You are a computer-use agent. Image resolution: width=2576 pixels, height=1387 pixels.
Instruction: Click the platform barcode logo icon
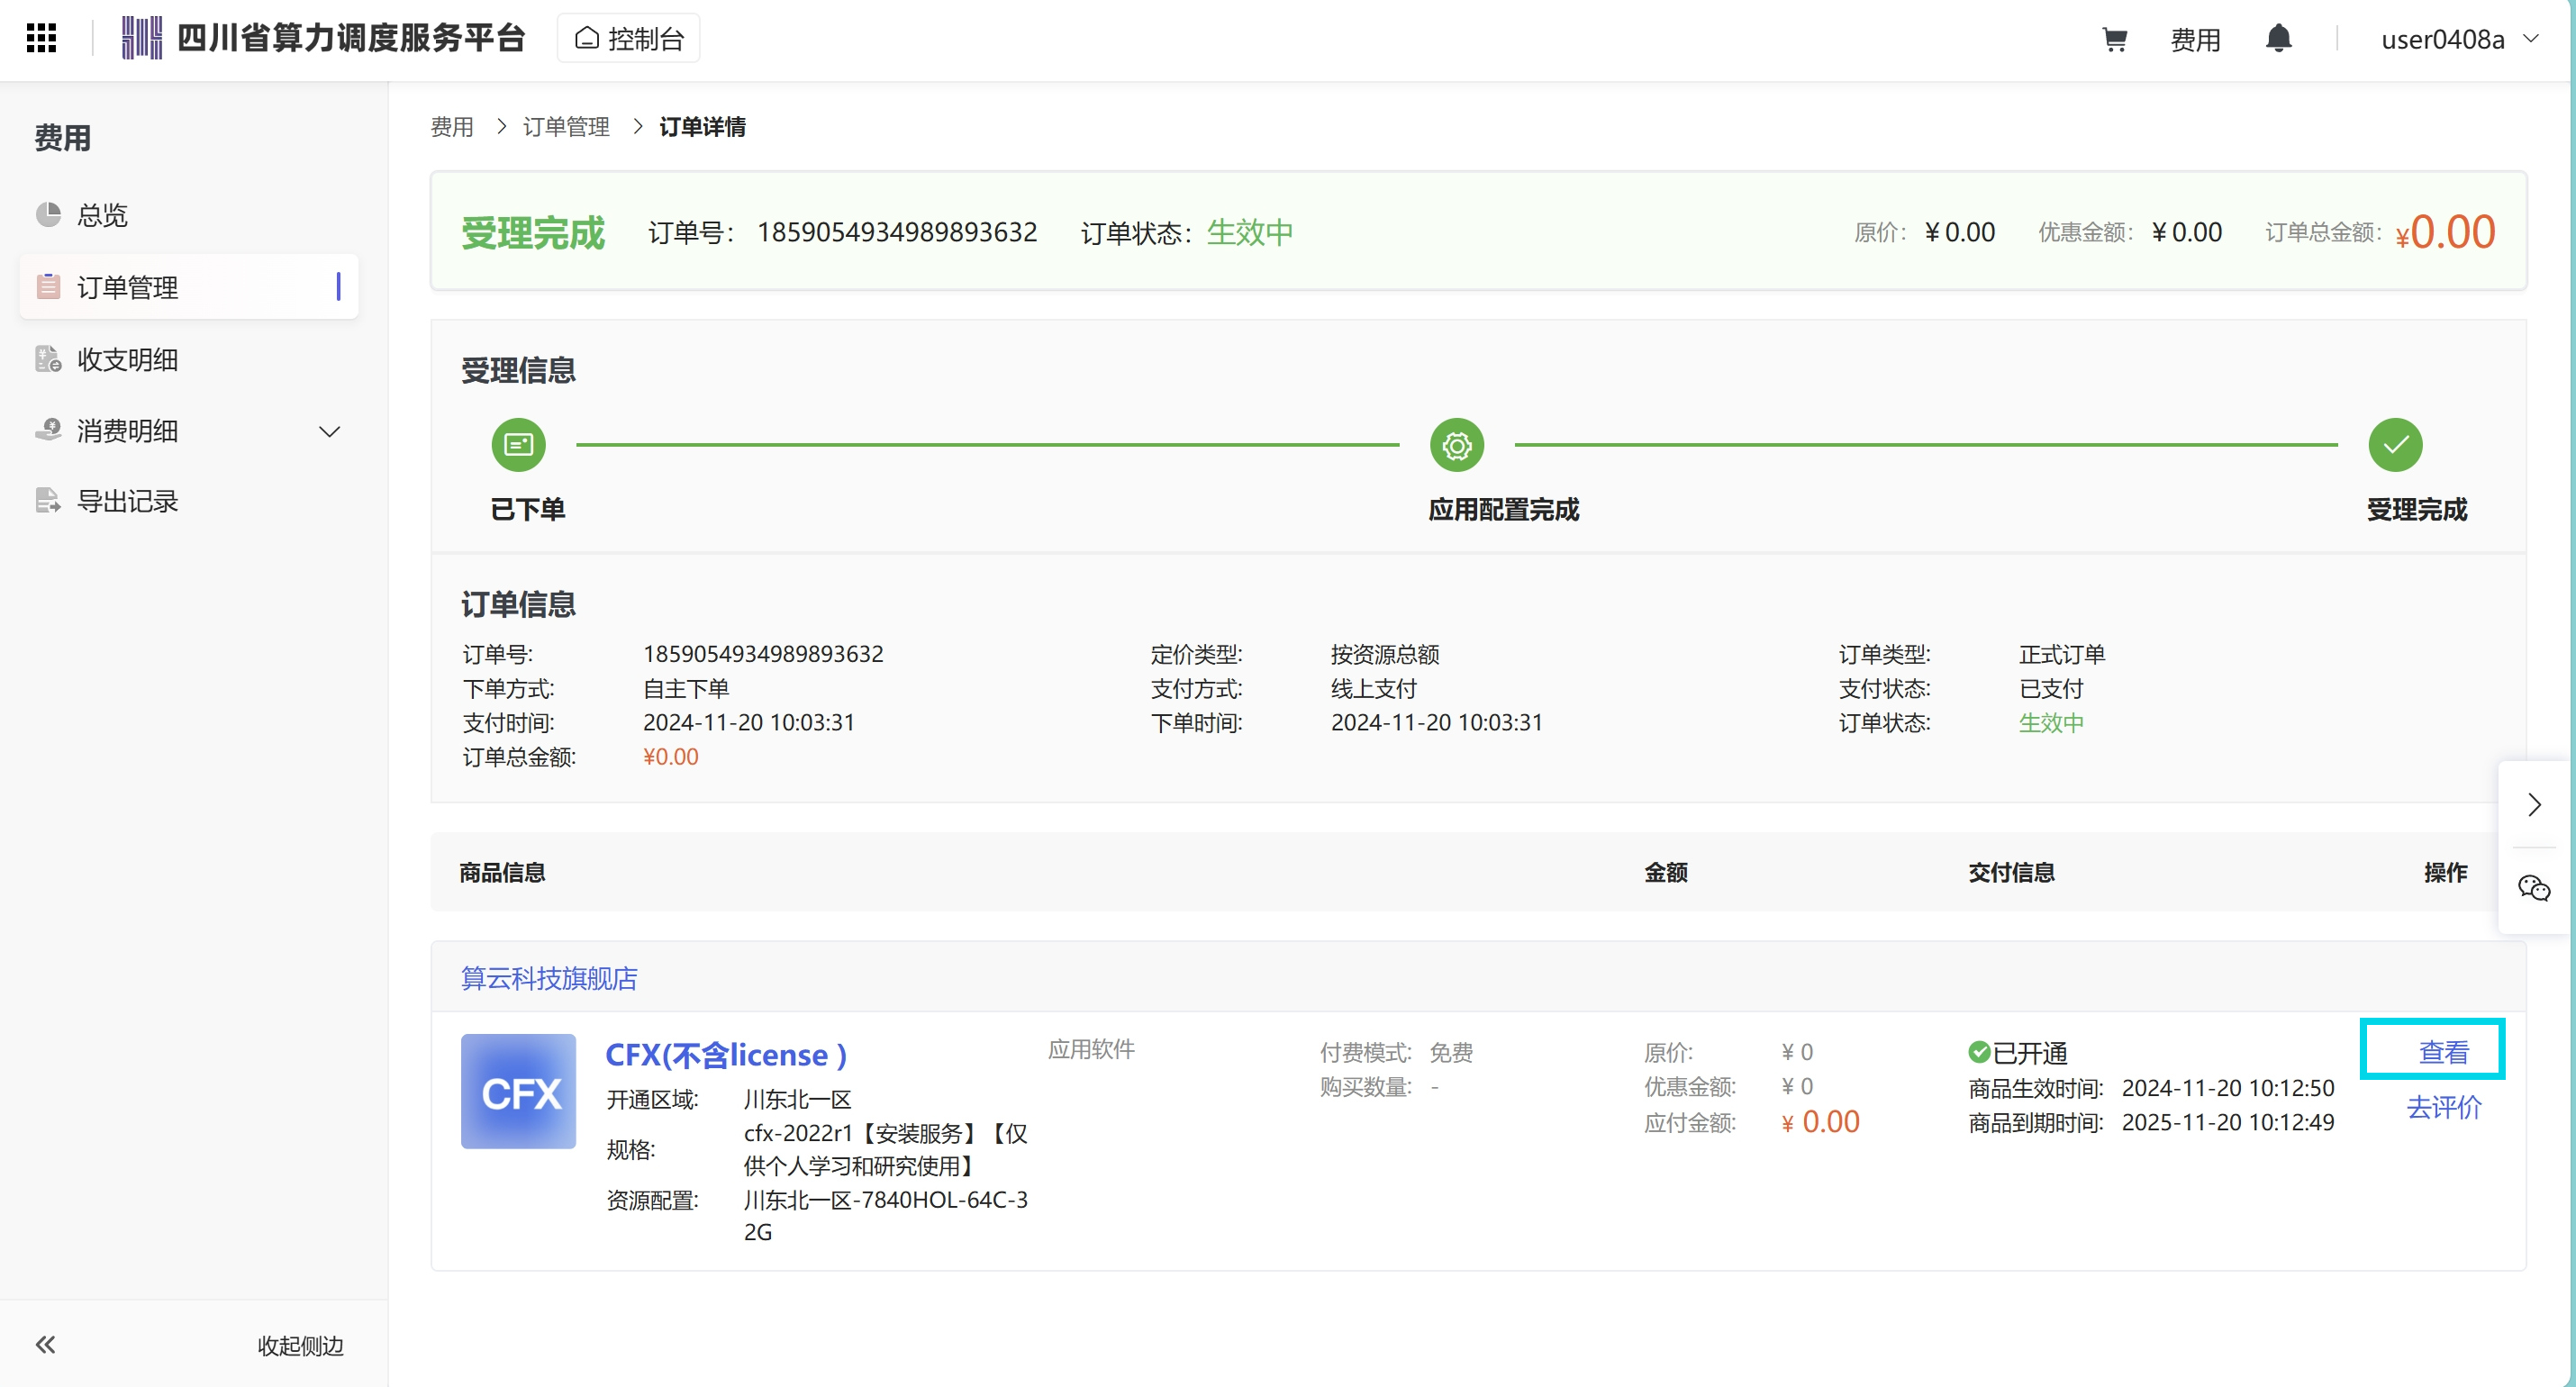point(141,38)
